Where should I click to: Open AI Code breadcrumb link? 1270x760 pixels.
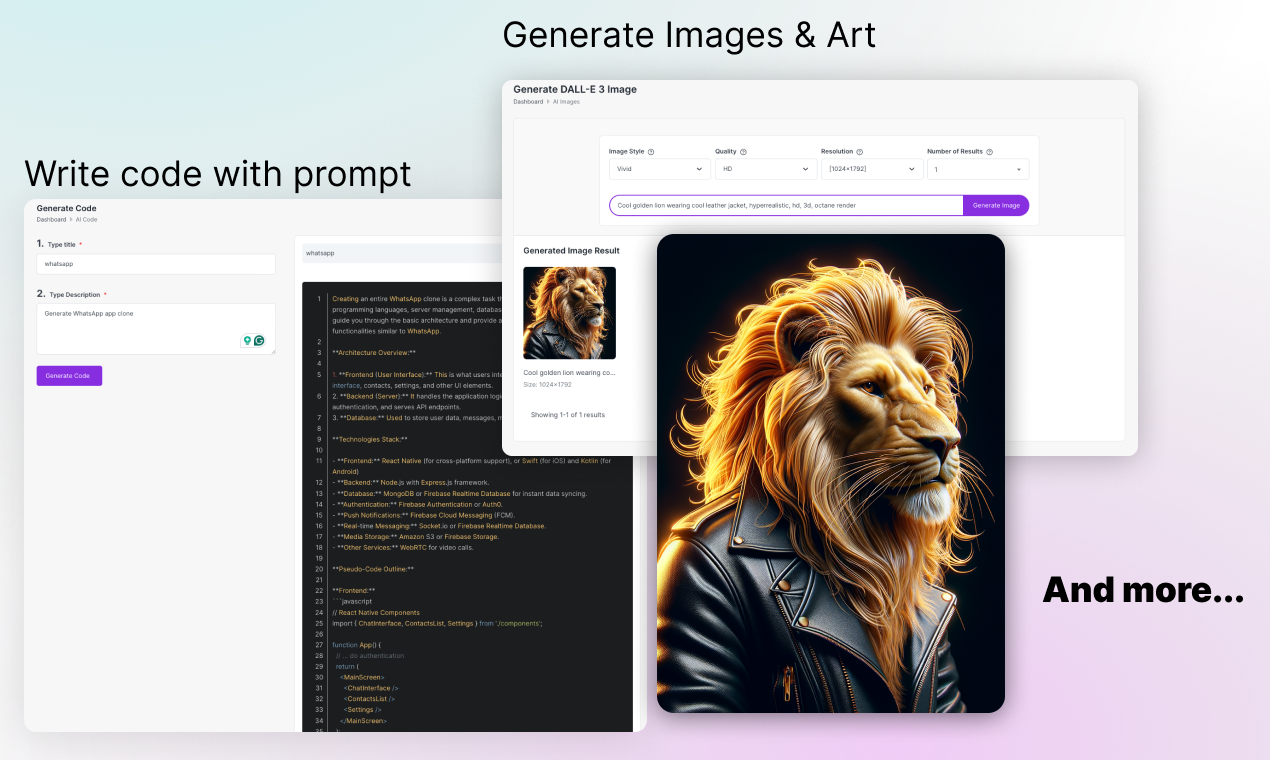[87, 219]
